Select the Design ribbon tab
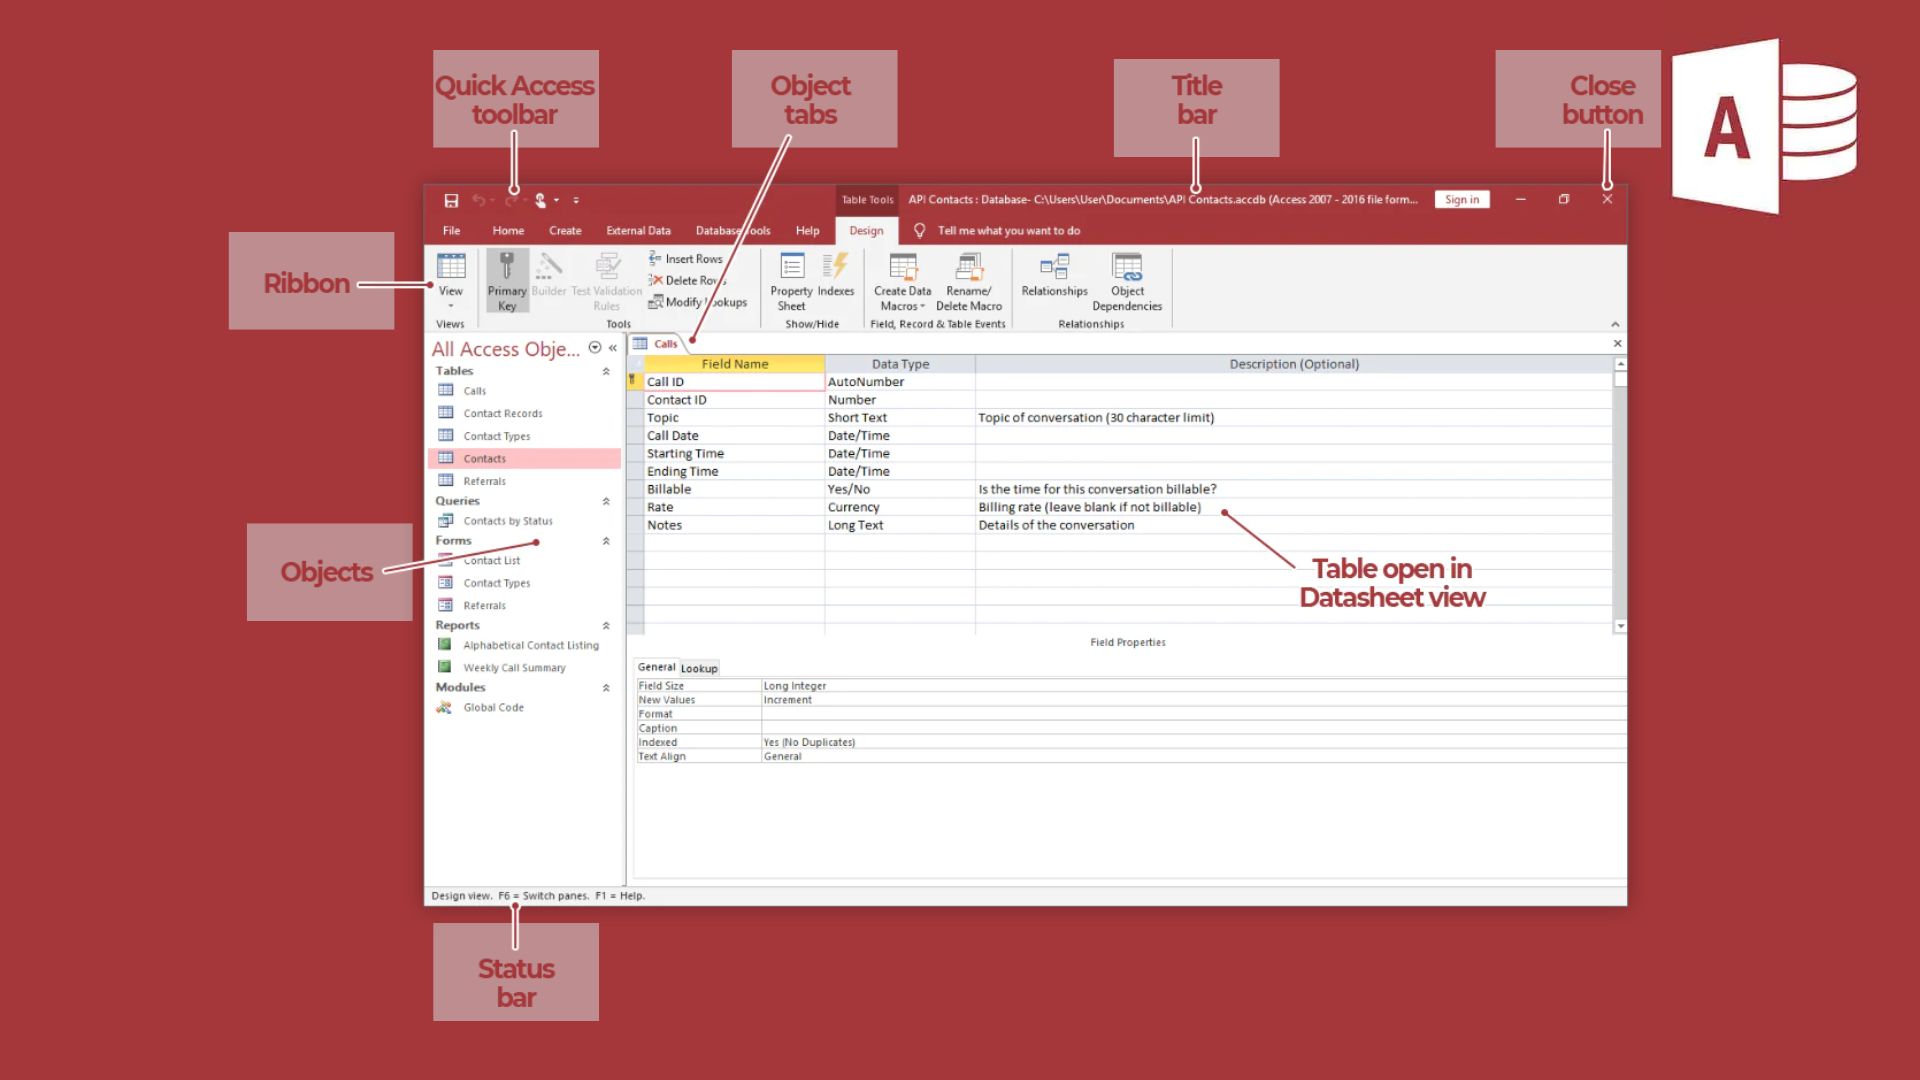Screen dimensions: 1920x1080 point(866,231)
